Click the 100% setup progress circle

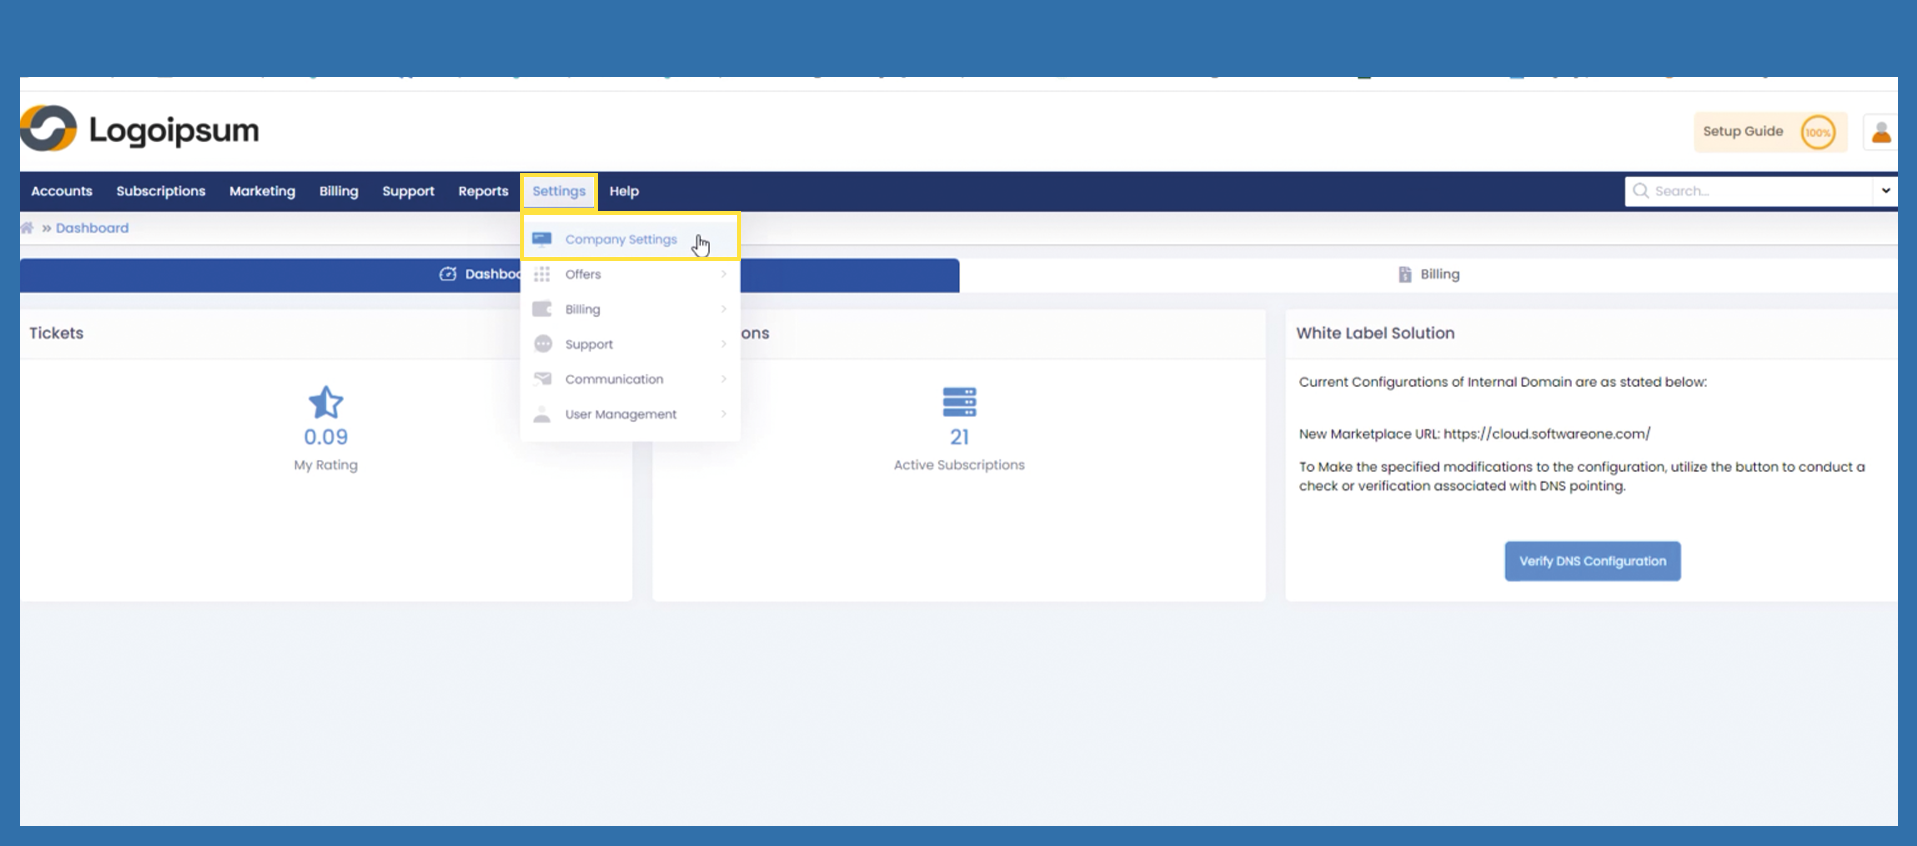pyautogui.click(x=1817, y=132)
